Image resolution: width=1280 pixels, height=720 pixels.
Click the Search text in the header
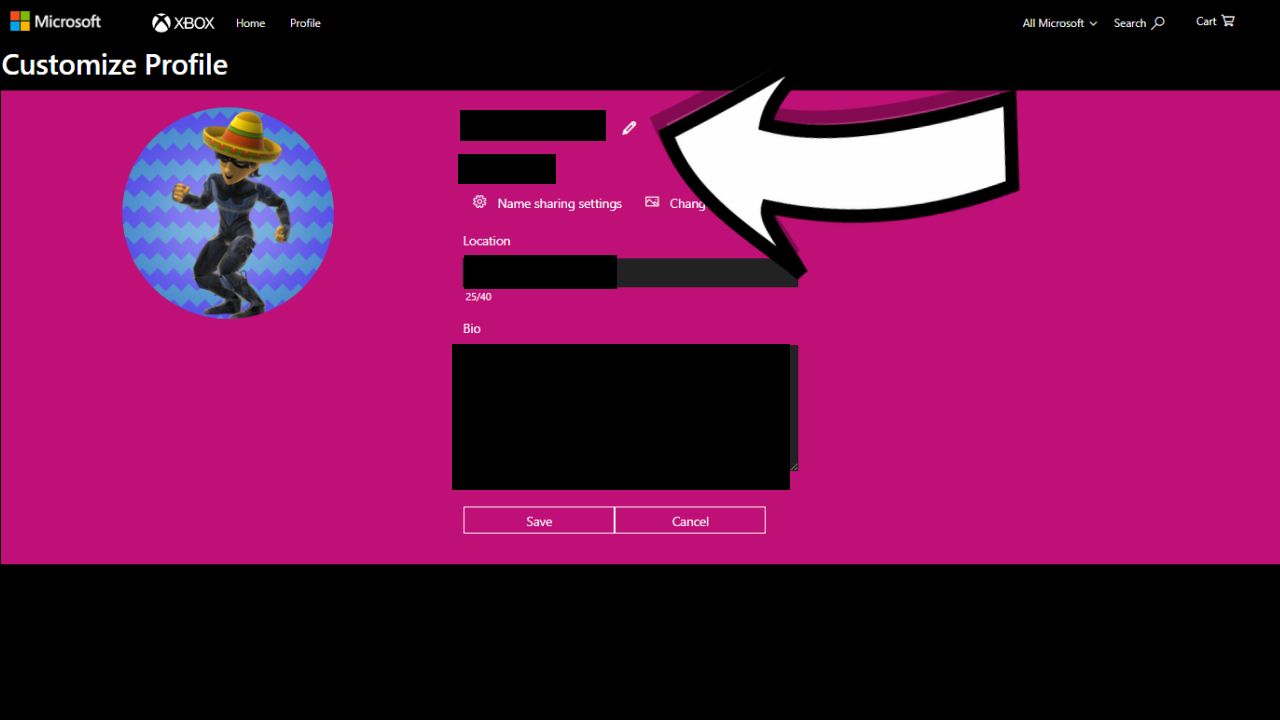tap(1129, 23)
